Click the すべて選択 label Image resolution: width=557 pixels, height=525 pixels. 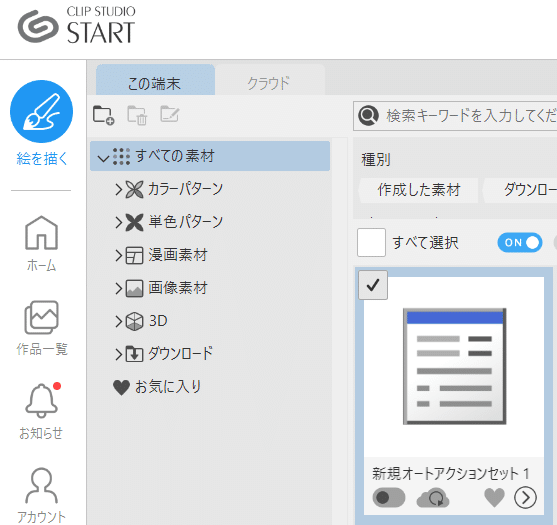425,243
